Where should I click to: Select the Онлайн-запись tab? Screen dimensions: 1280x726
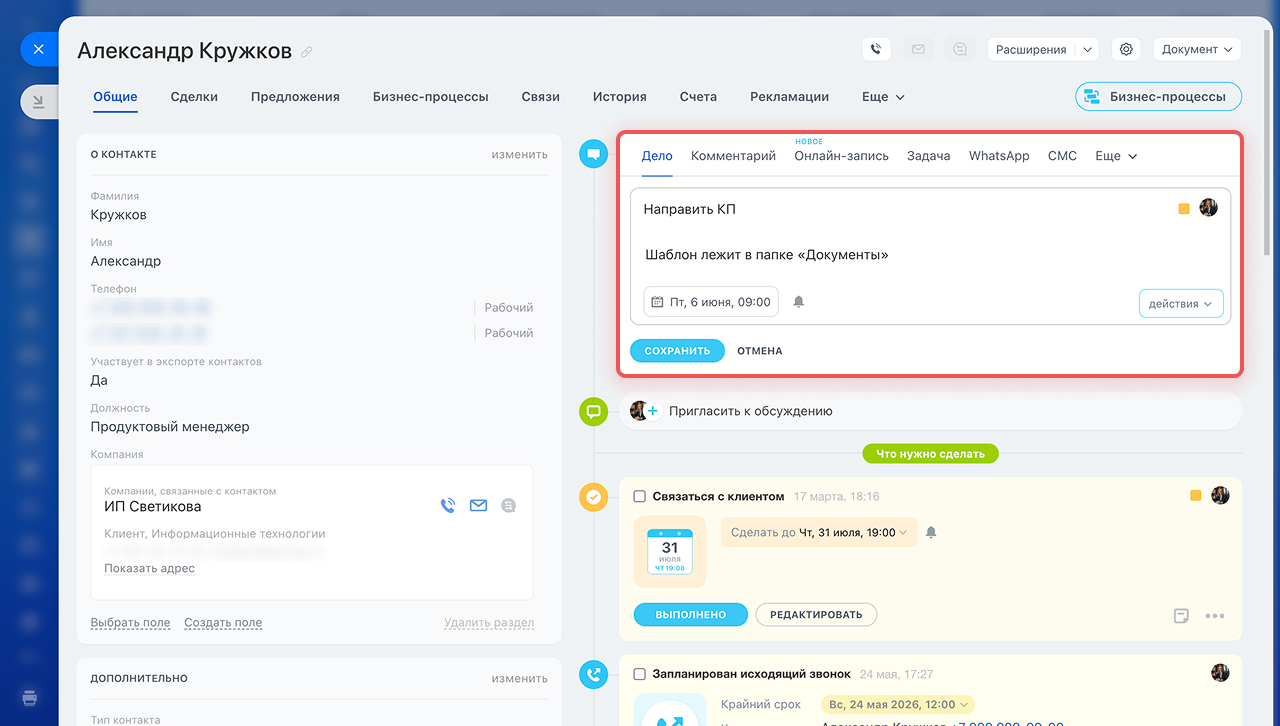point(841,156)
